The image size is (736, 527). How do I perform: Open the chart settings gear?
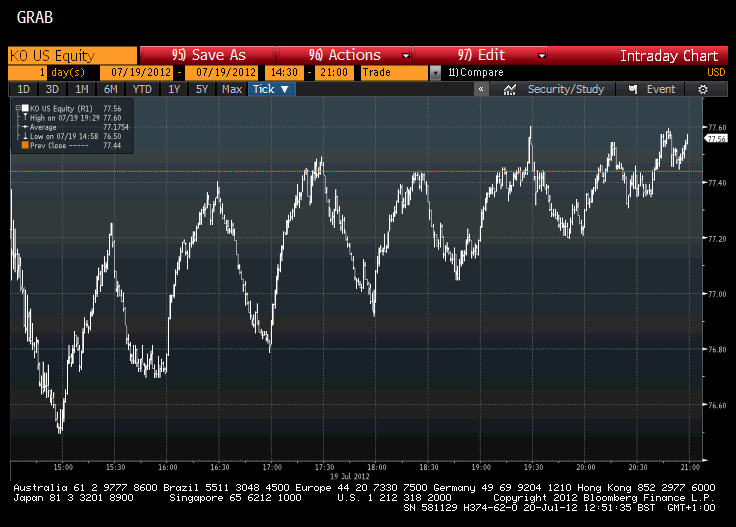click(704, 89)
